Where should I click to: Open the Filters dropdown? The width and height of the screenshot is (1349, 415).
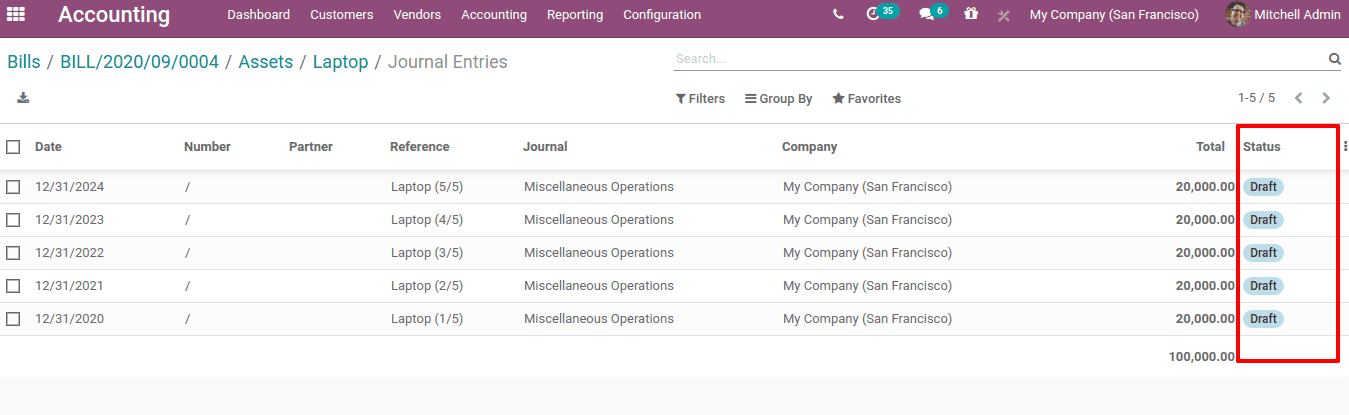[x=700, y=99]
